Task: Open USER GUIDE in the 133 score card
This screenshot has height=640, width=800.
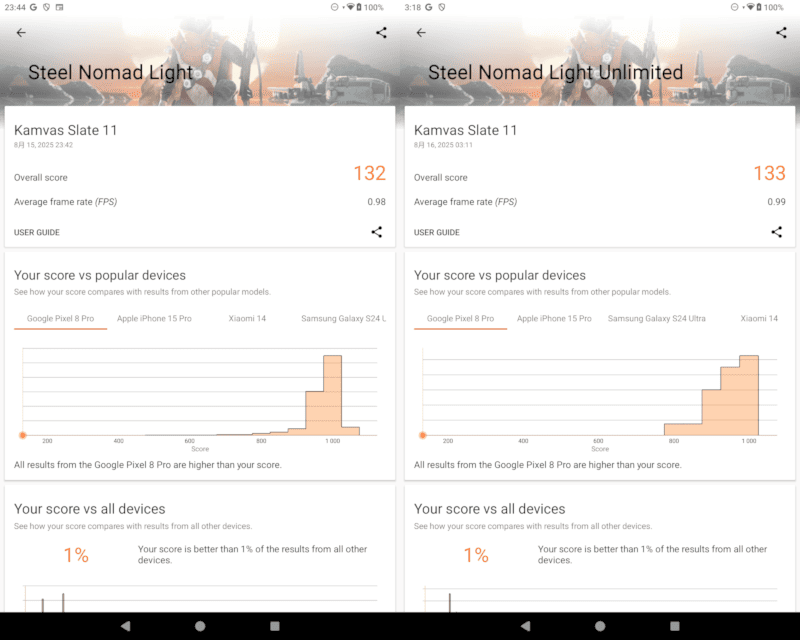Action: [437, 232]
